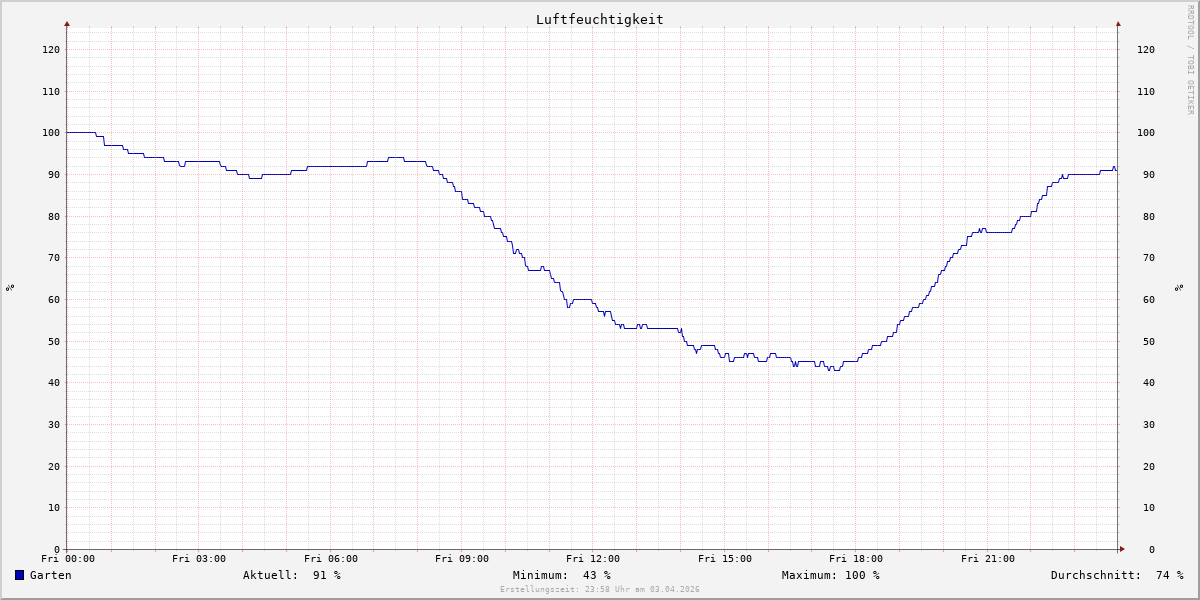This screenshot has height=600, width=1200.
Task: Click the Durchschnitt 74 % statistic
Action: (1116, 575)
